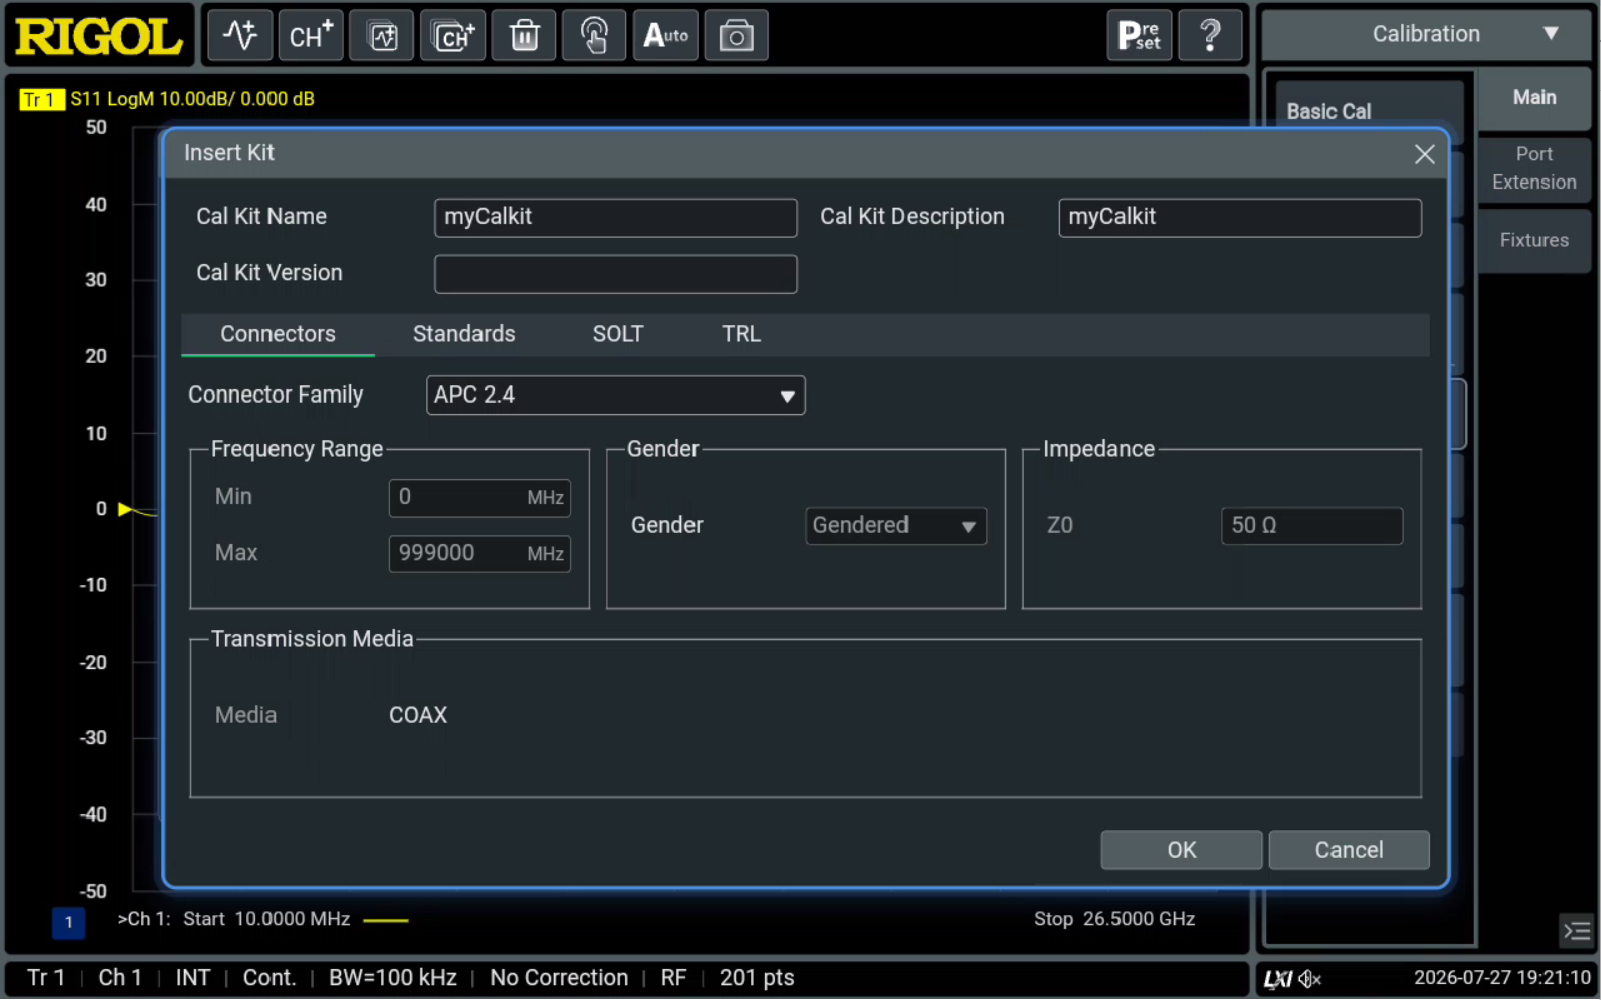This screenshot has height=1000, width=1601.
Task: Click the Min frequency field
Action: tap(480, 497)
